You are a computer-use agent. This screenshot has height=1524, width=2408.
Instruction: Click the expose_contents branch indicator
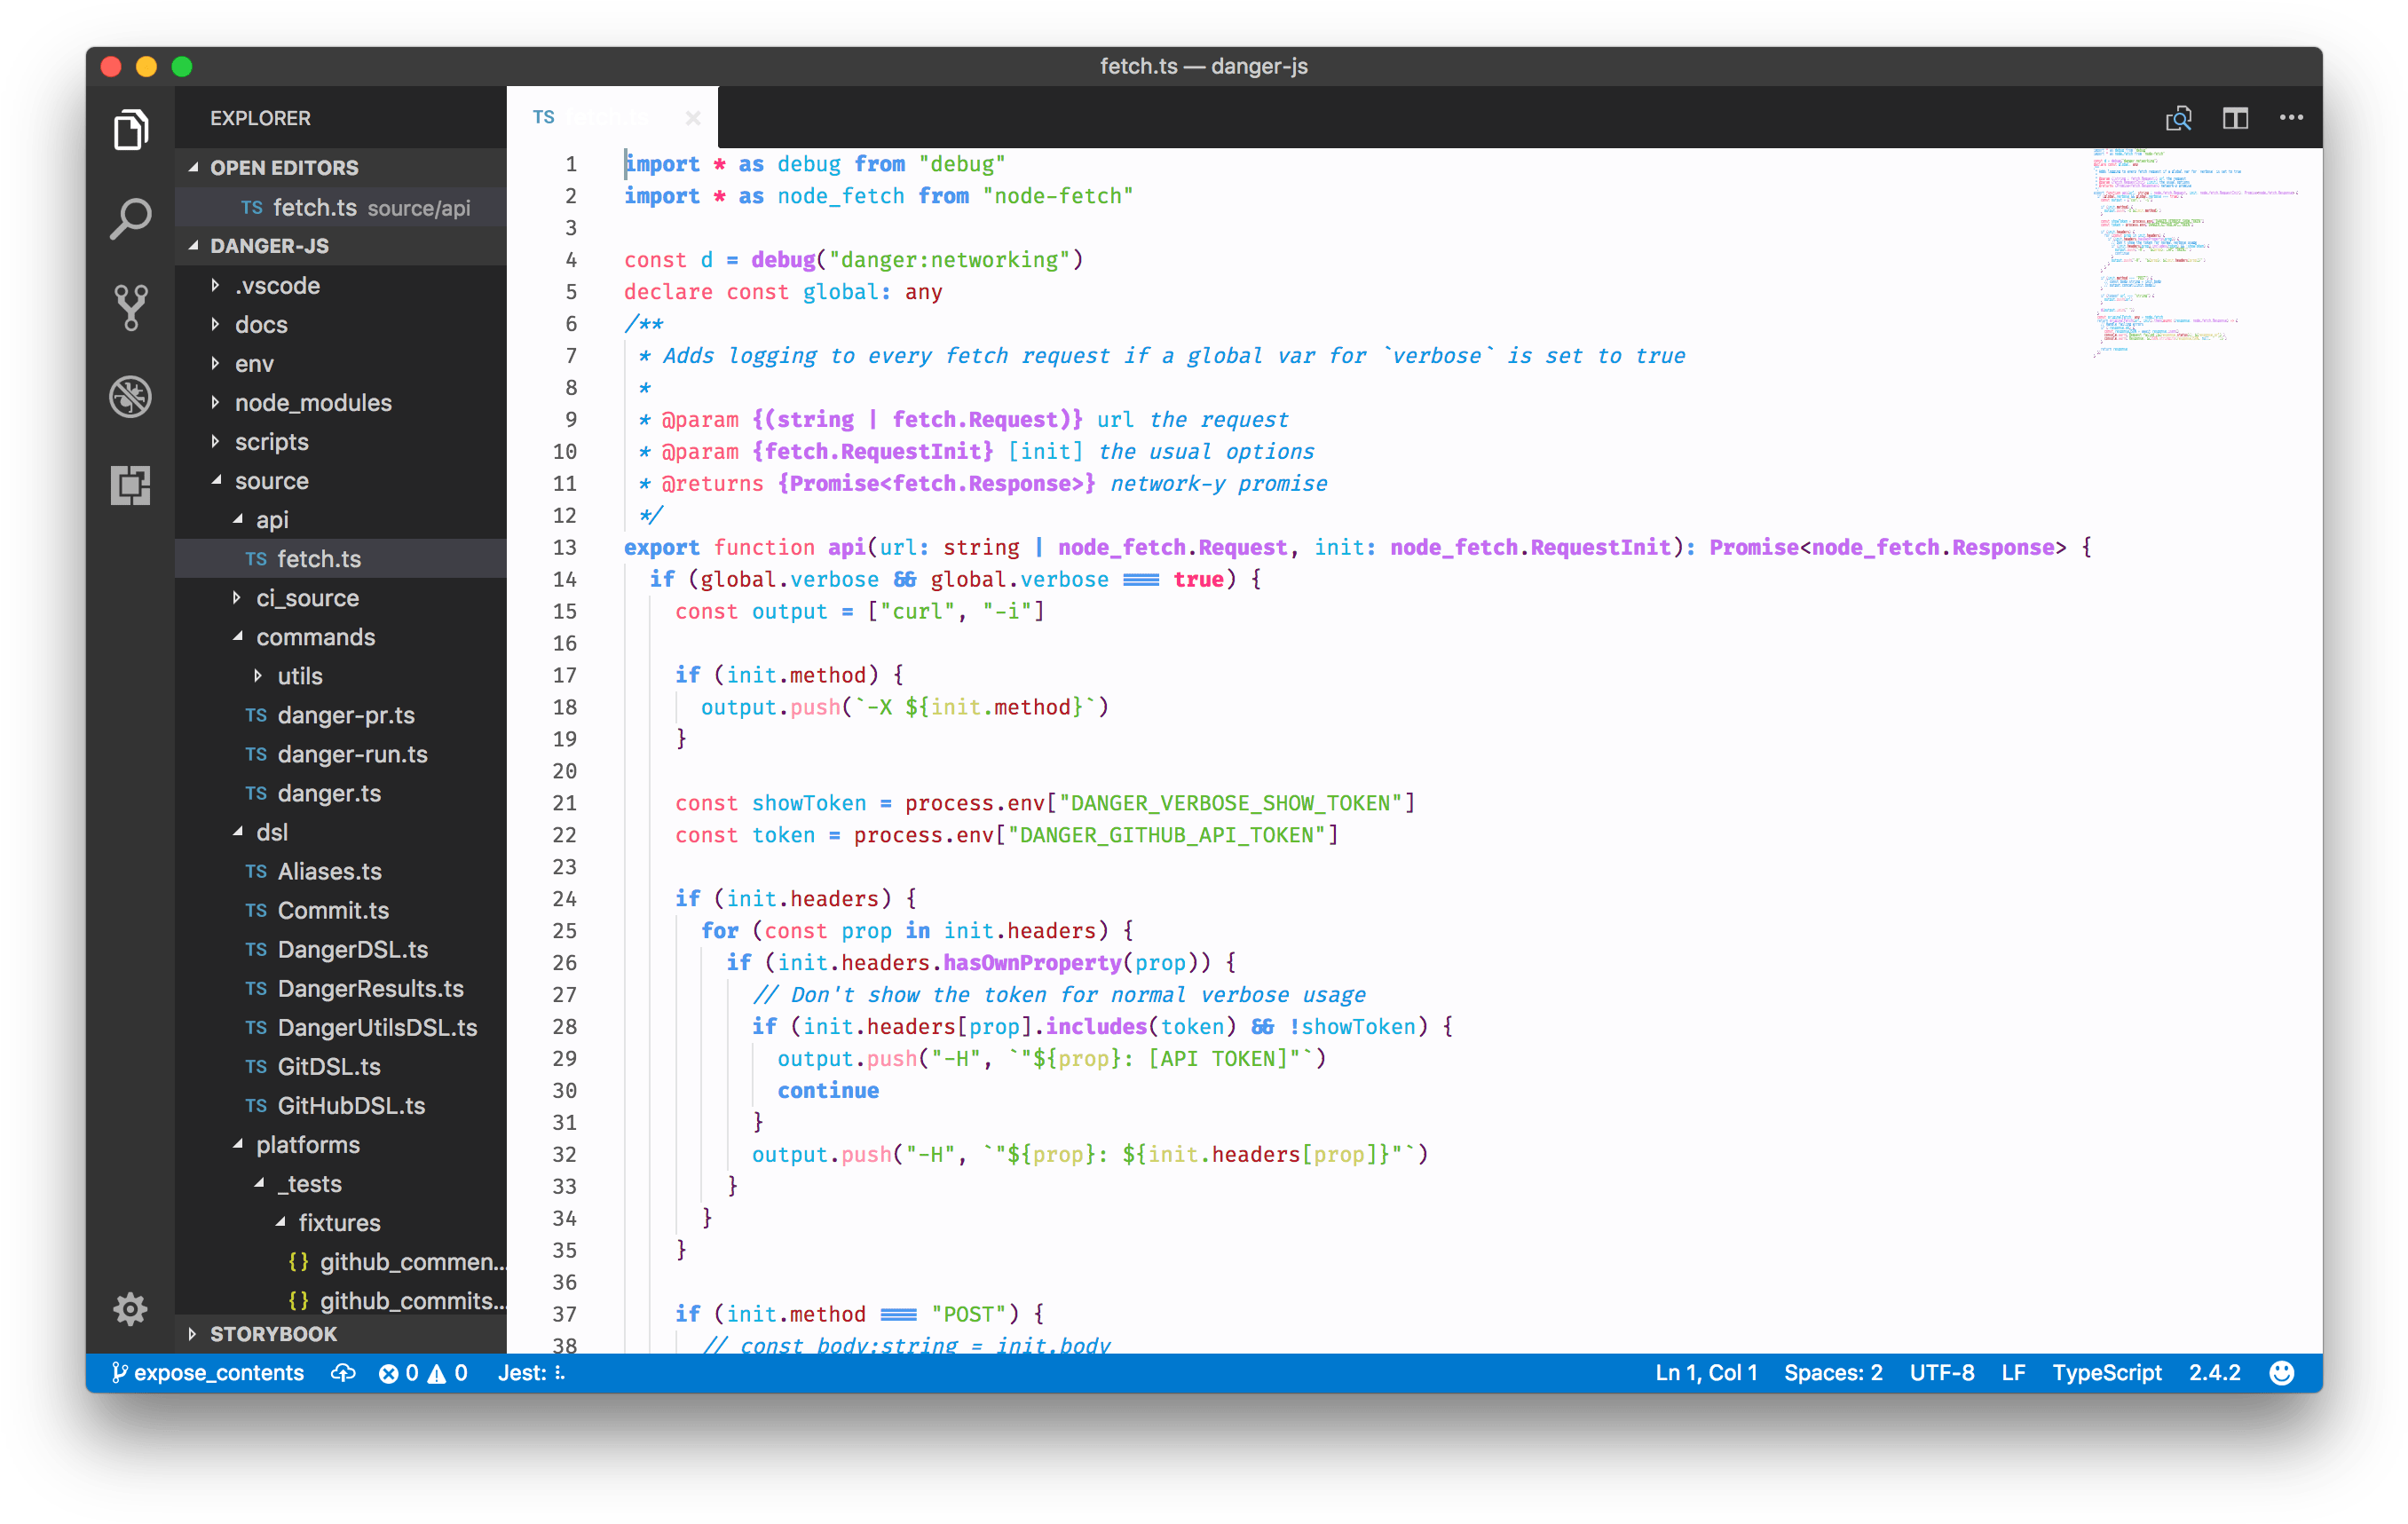coord(210,1372)
